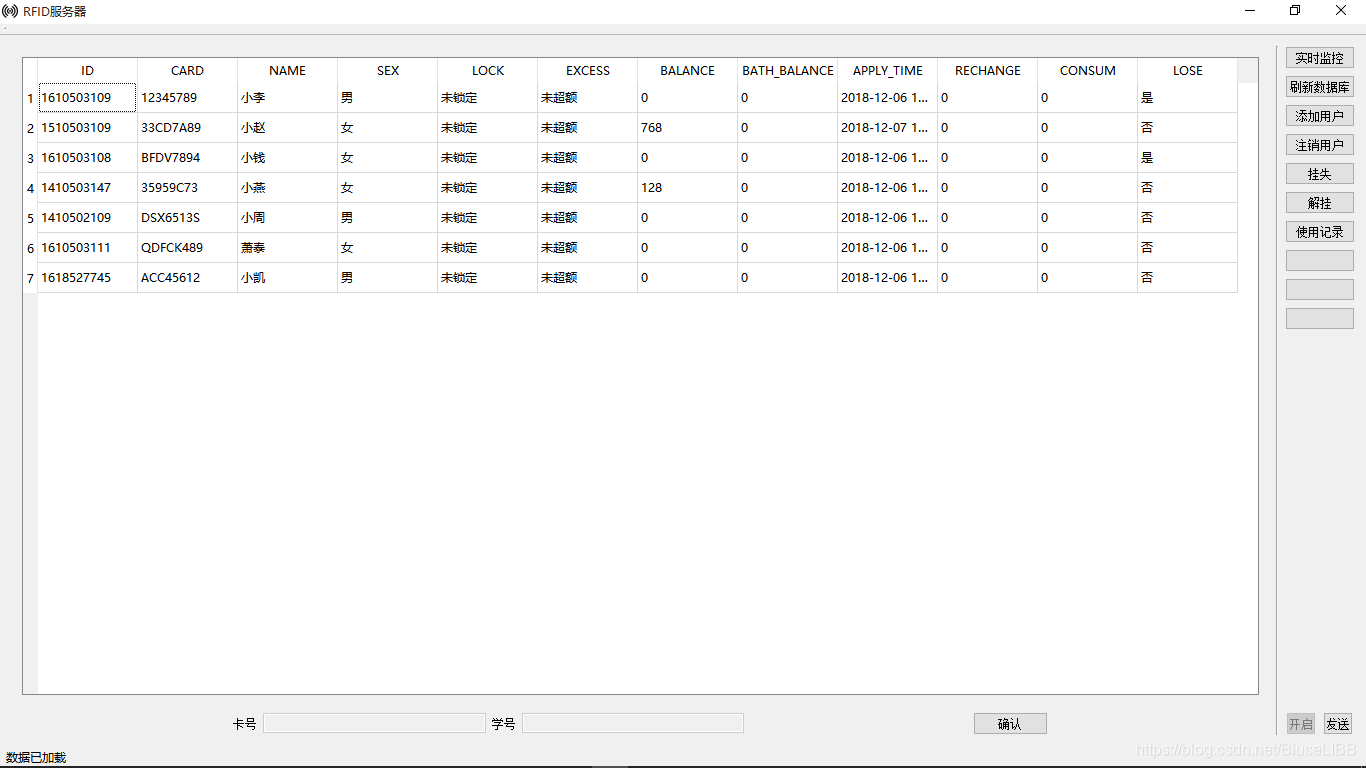
Task: Select name cell 萧泰
Action: 288,248
